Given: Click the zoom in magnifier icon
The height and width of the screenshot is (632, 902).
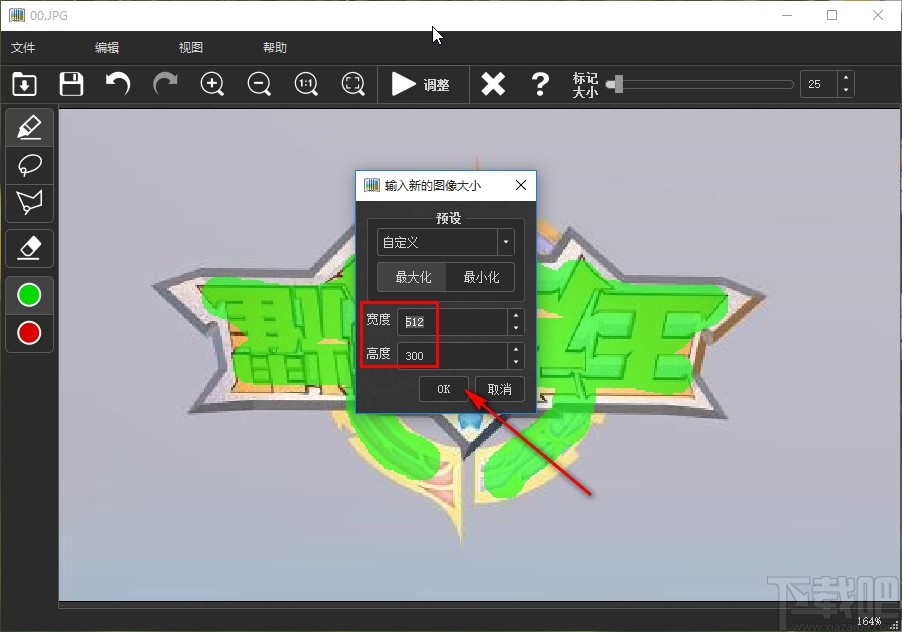Looking at the screenshot, I should (212, 84).
